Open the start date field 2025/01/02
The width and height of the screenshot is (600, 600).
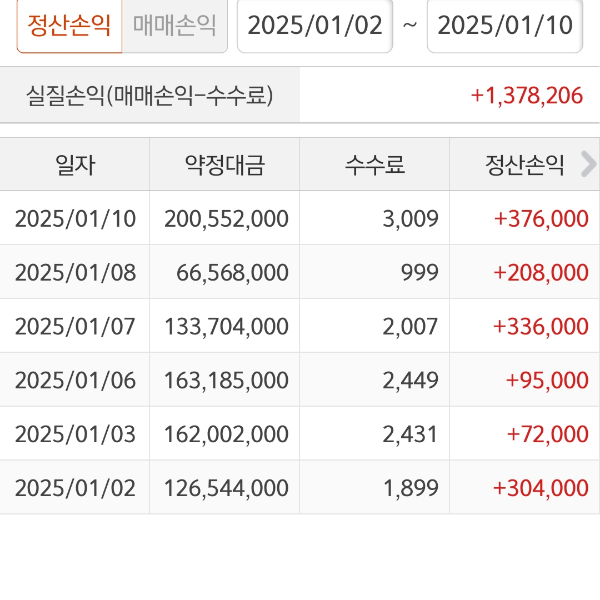315,25
